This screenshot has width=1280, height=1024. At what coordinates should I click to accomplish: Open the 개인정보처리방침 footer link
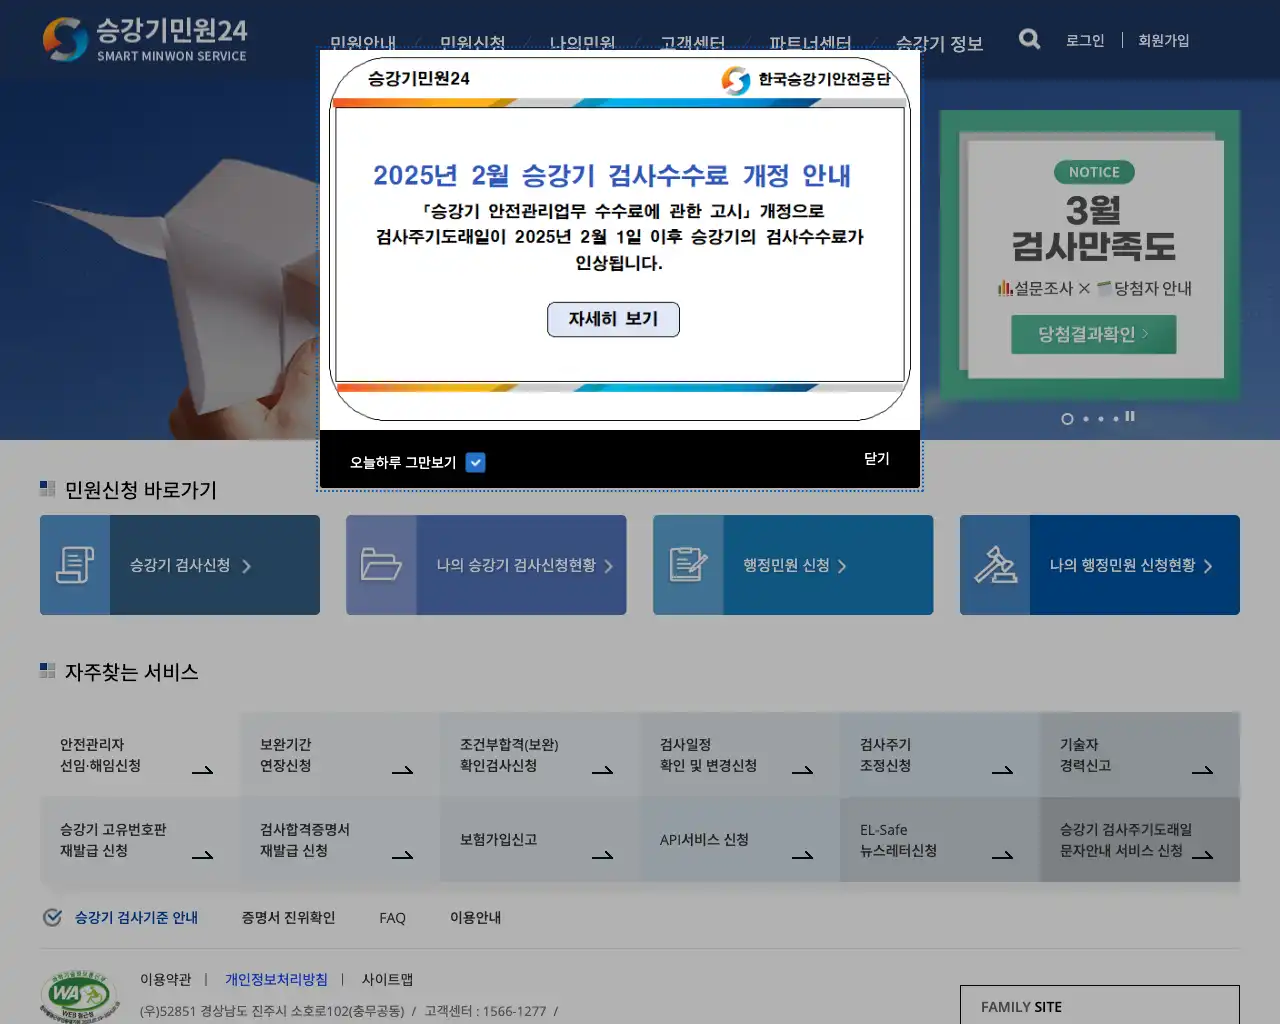(x=276, y=979)
